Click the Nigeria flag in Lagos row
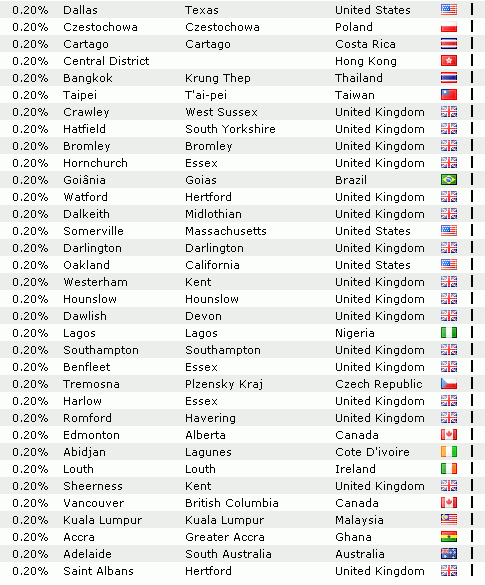The image size is (485, 585). [448, 333]
